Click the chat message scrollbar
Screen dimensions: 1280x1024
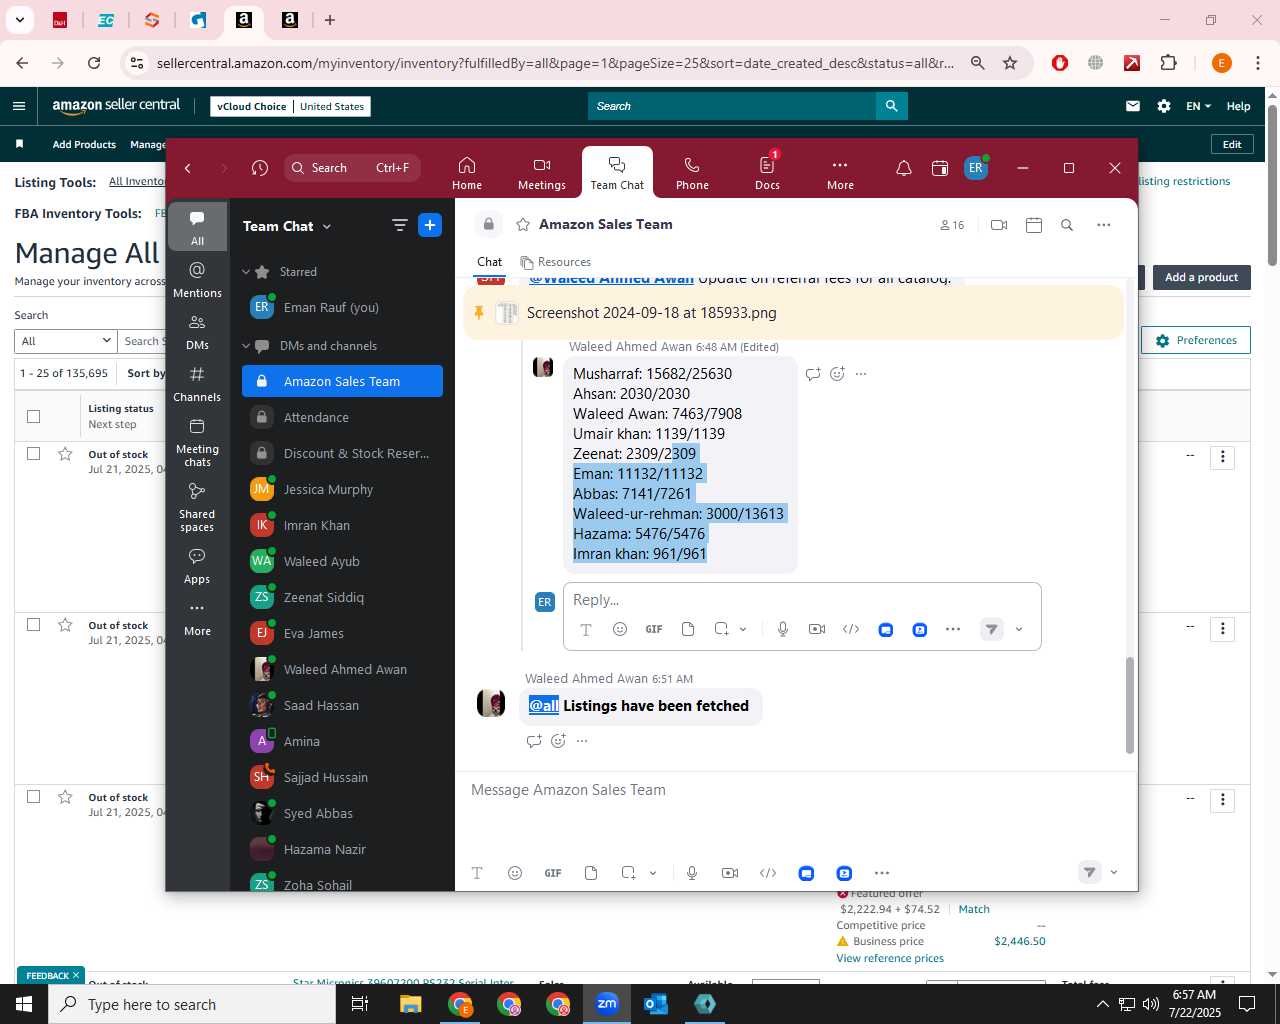pos(1130,705)
